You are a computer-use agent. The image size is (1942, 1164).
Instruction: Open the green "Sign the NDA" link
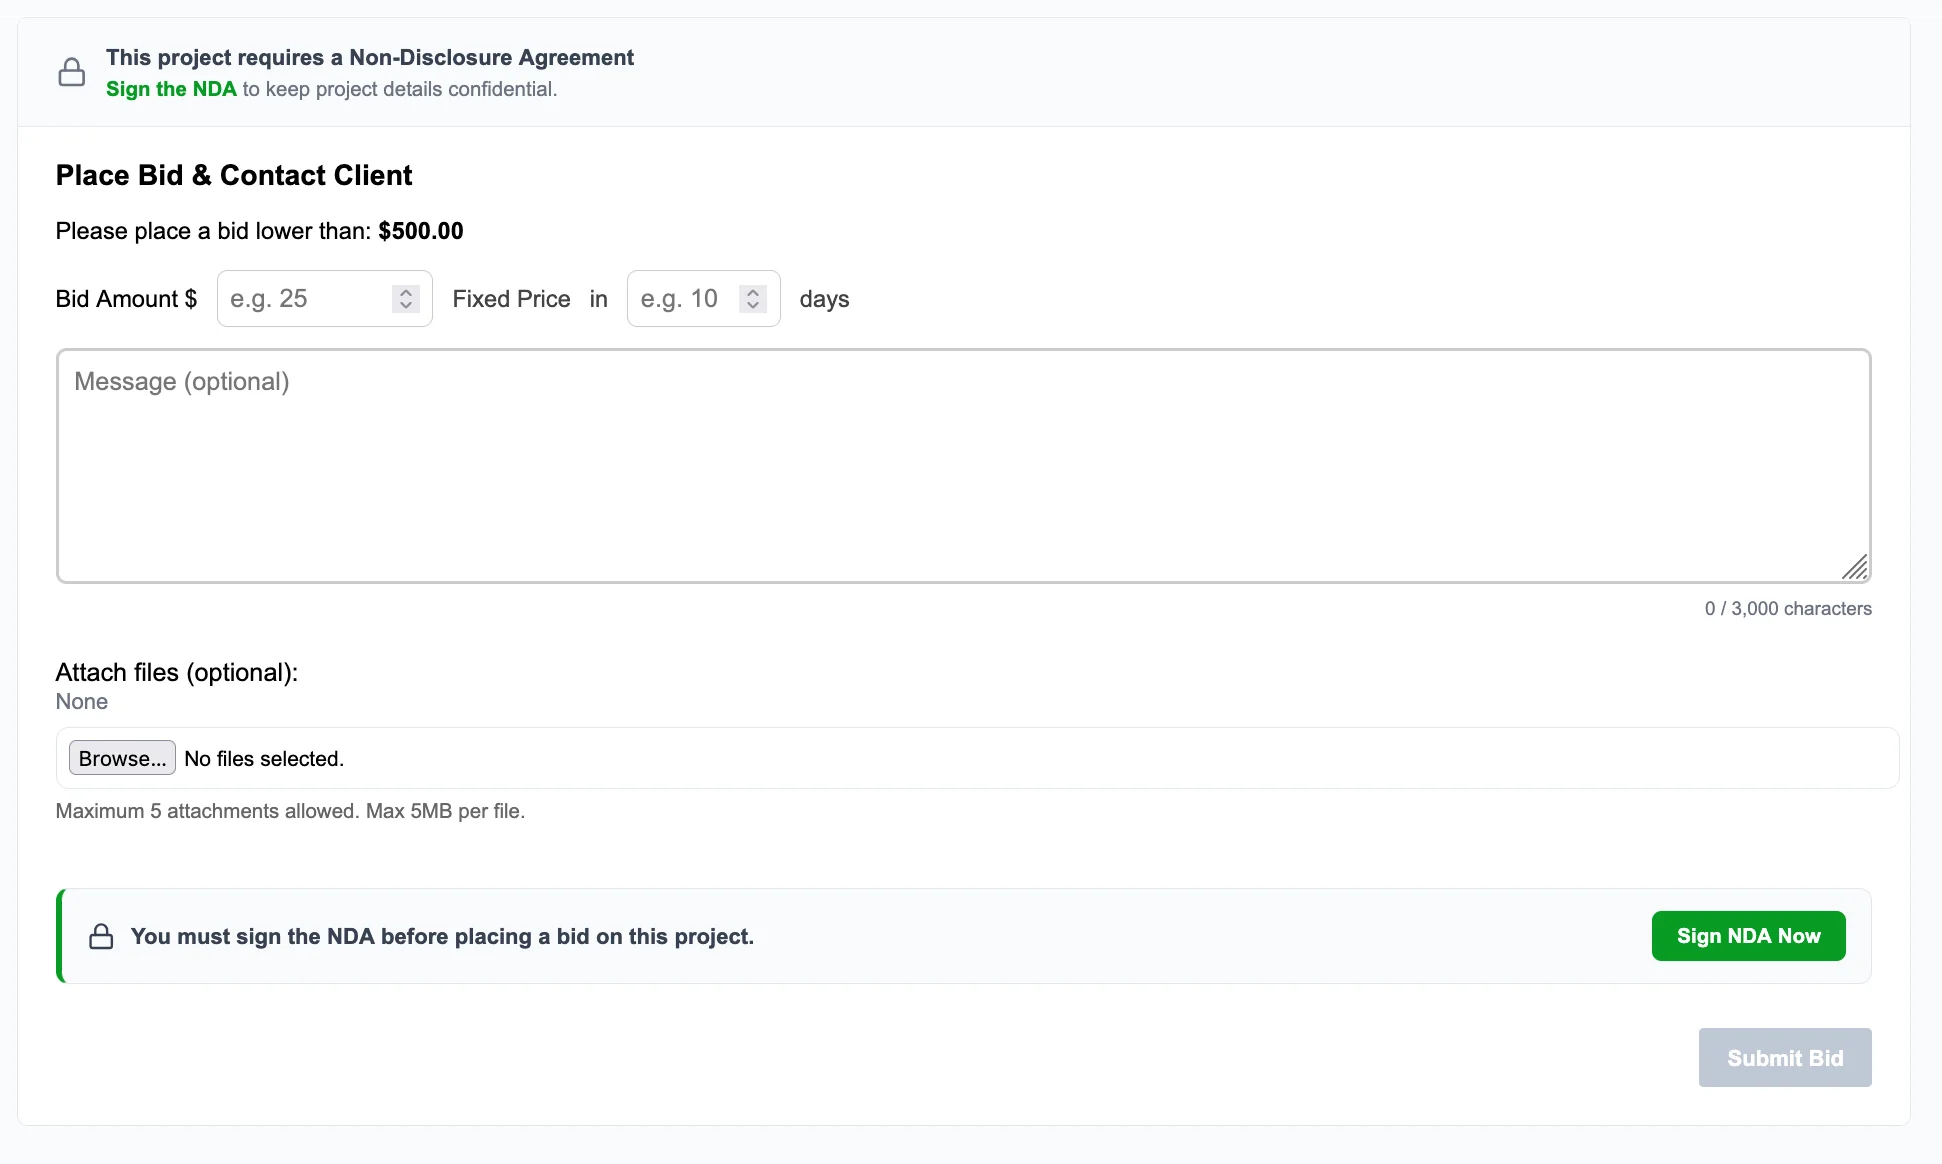171,89
